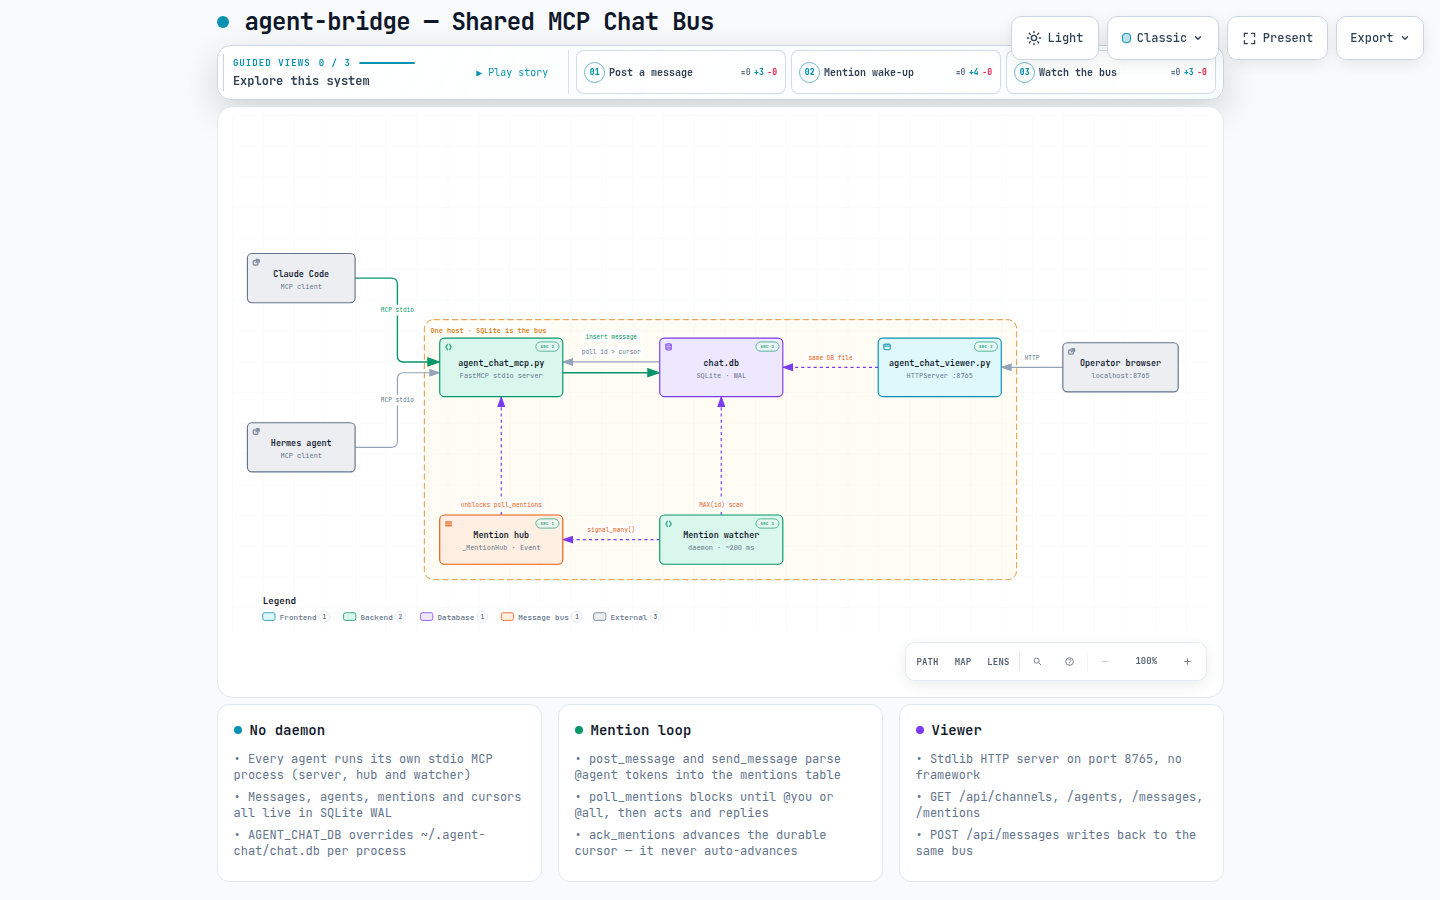Click the 'signal_many()' edge label
The height and width of the screenshot is (900, 1440).
point(611,529)
